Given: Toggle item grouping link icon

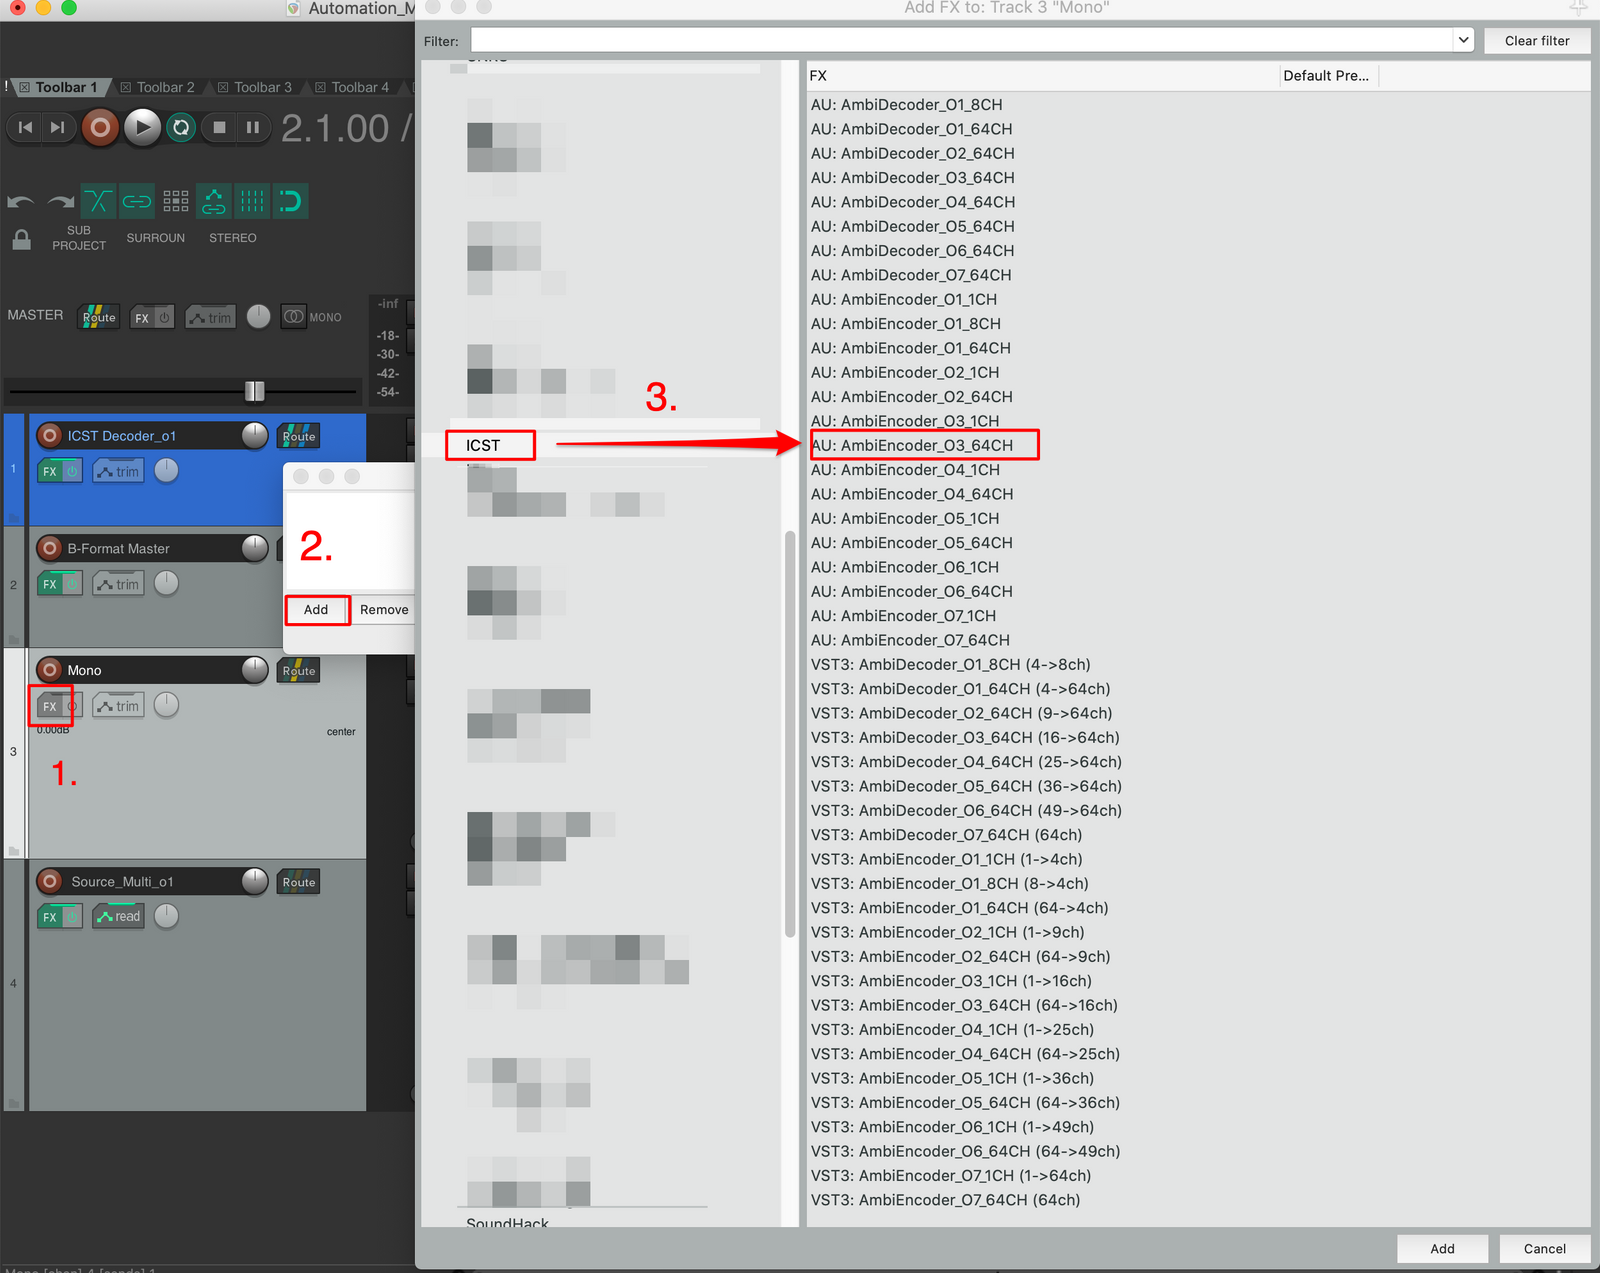Looking at the screenshot, I should (x=137, y=201).
